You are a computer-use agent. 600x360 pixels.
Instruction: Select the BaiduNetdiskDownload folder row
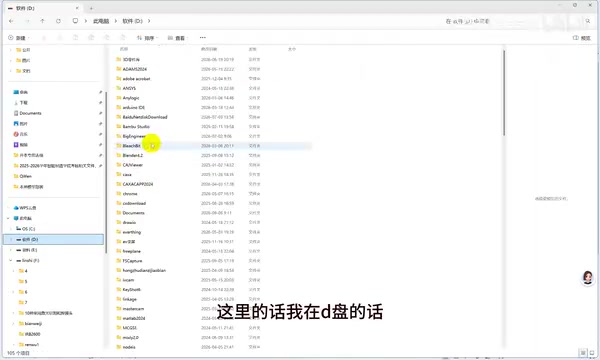(213, 117)
